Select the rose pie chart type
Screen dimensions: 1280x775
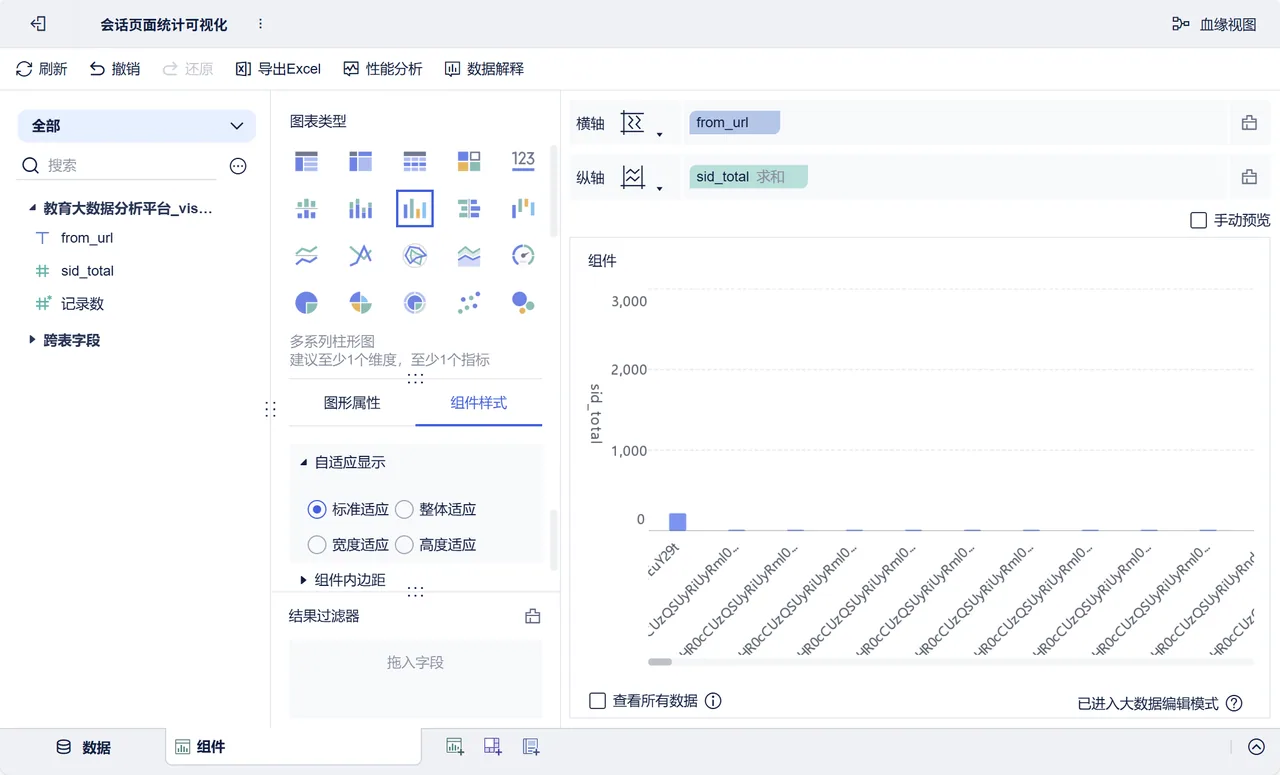point(360,303)
